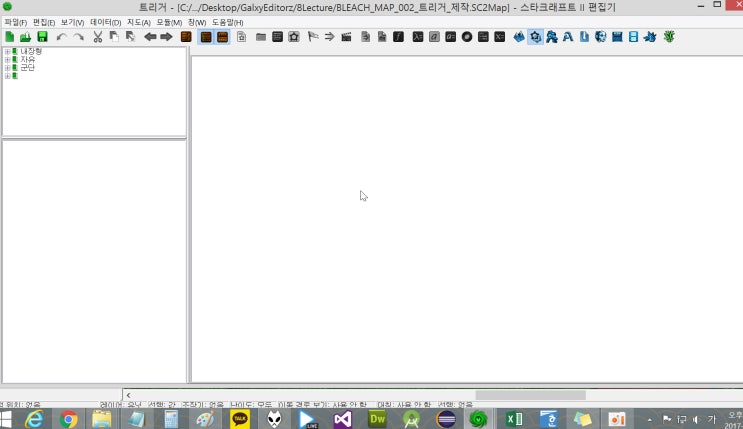The width and height of the screenshot is (743, 429).
Task: Click the lambda definition icon
Action: (417, 37)
